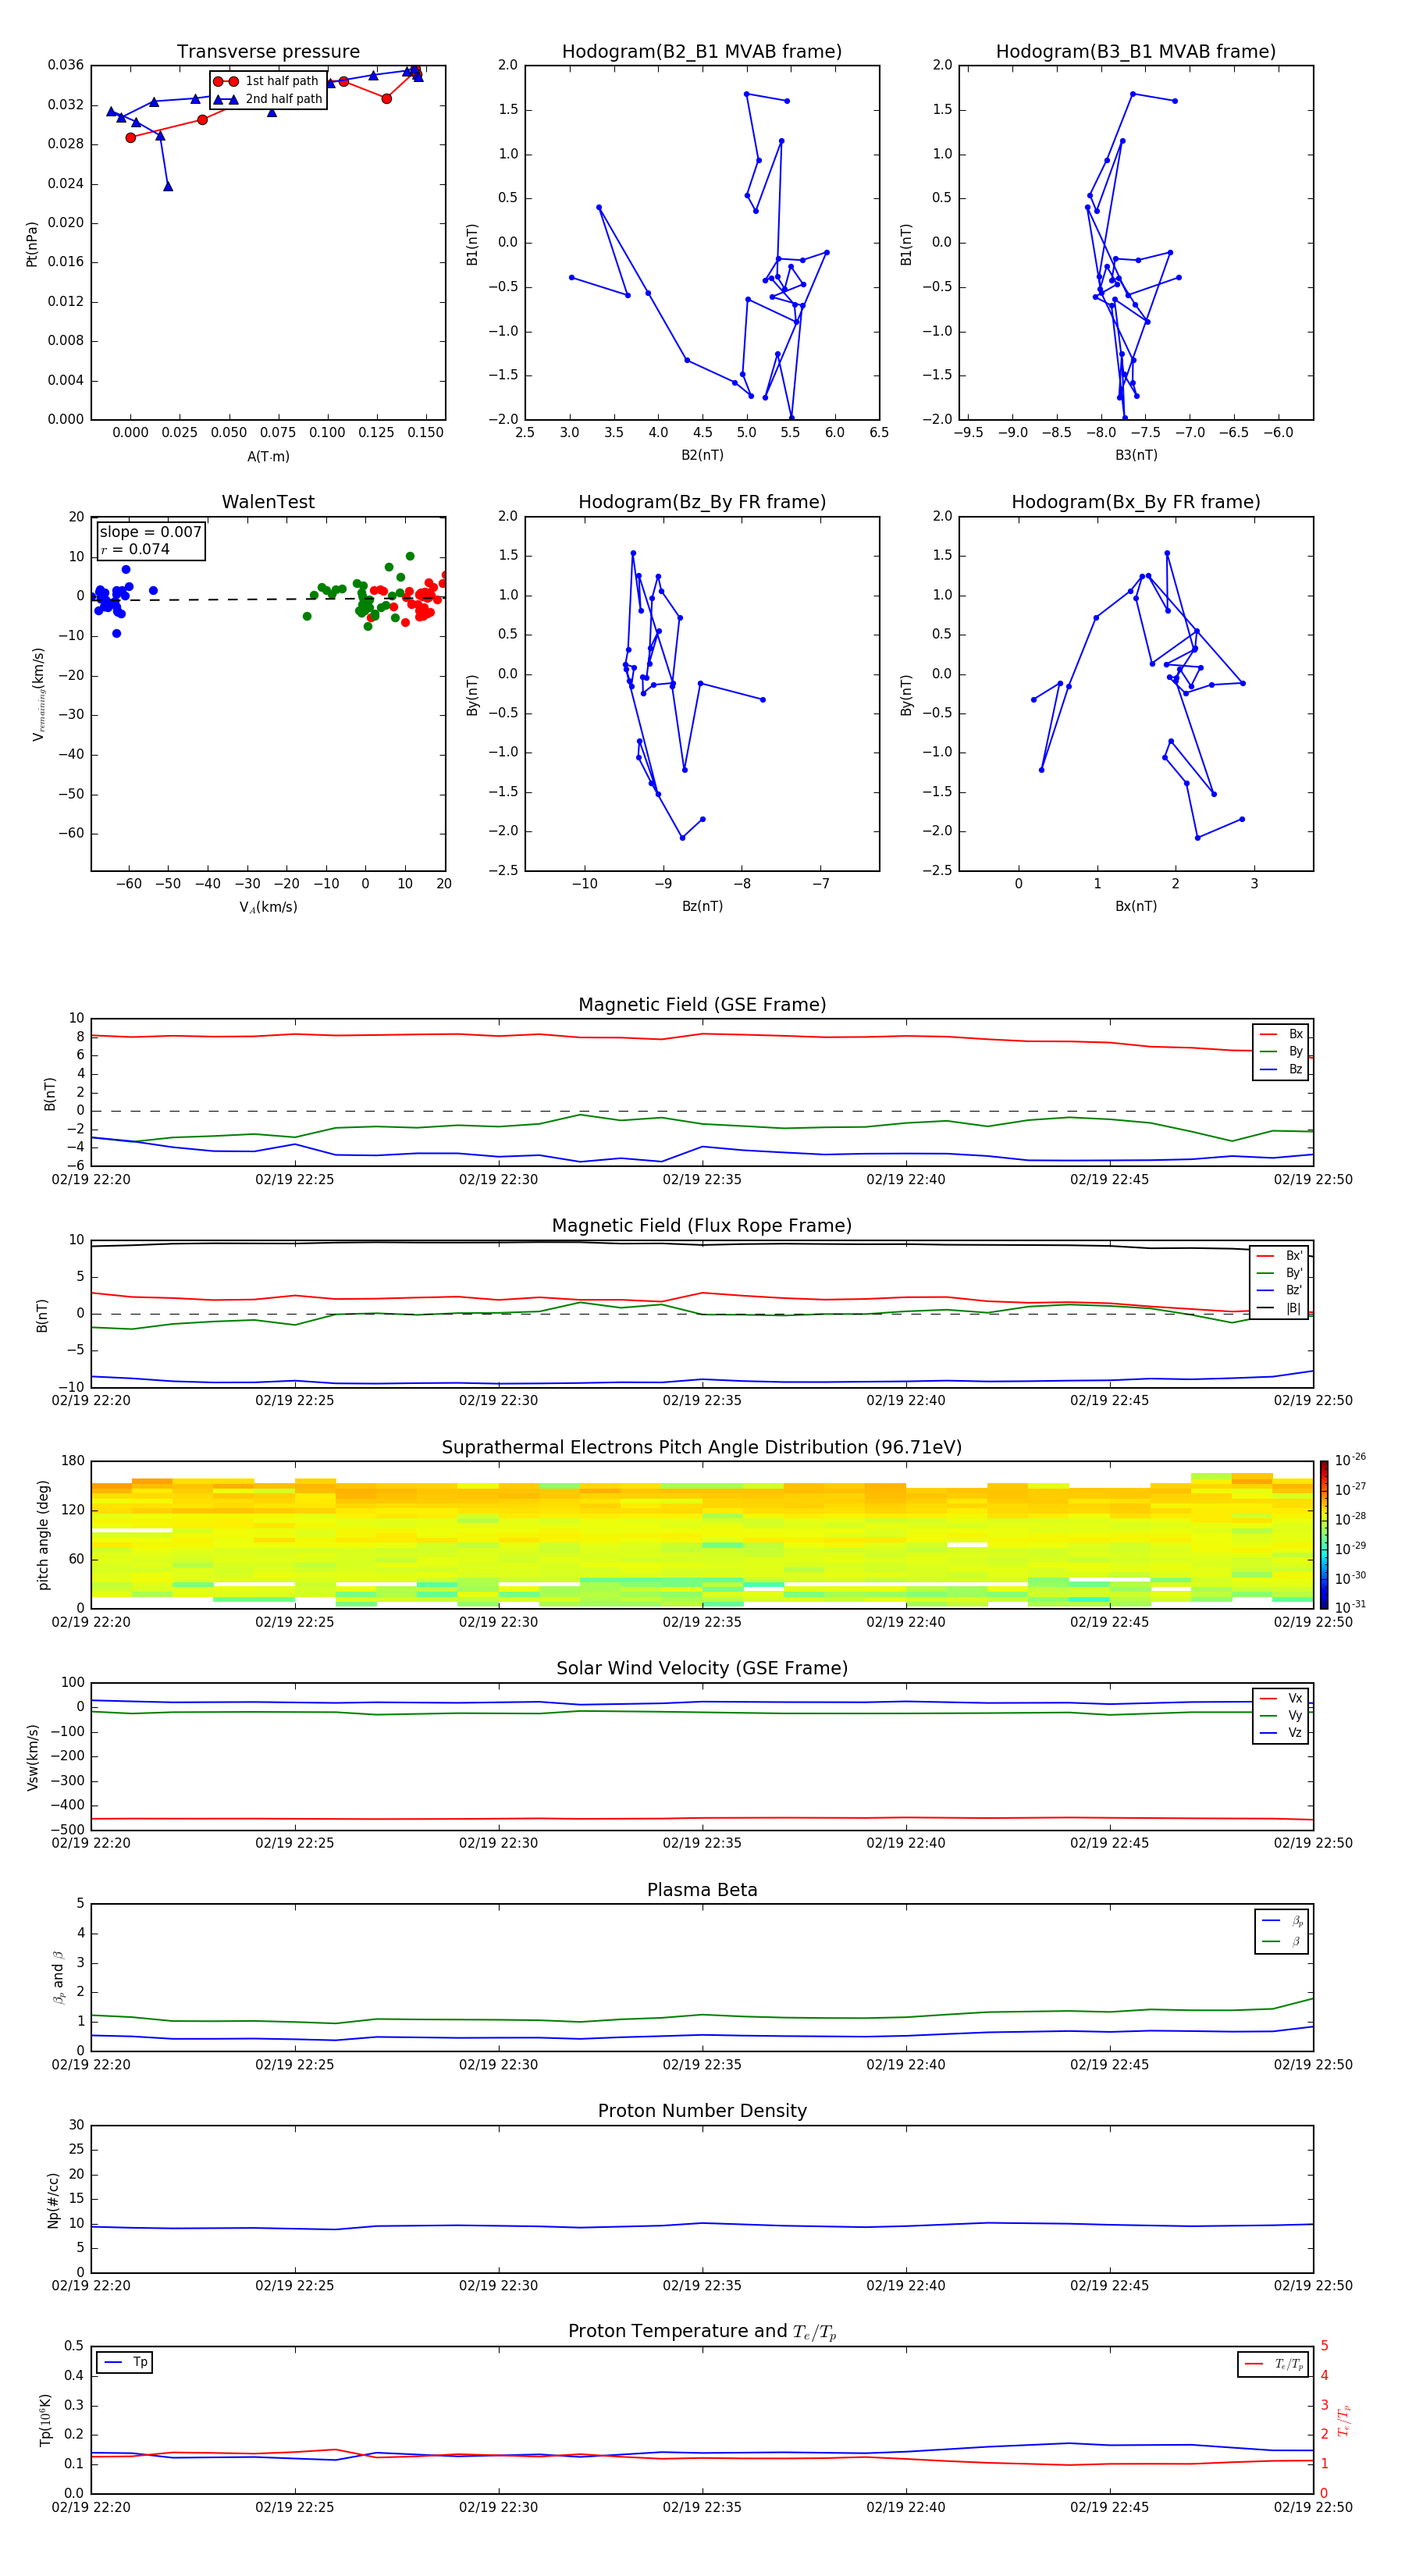Image resolution: width=1405 pixels, height=2576 pixels.
Task: Click the 'Pt(nPa)' y-axis label
Action: click(x=32, y=243)
